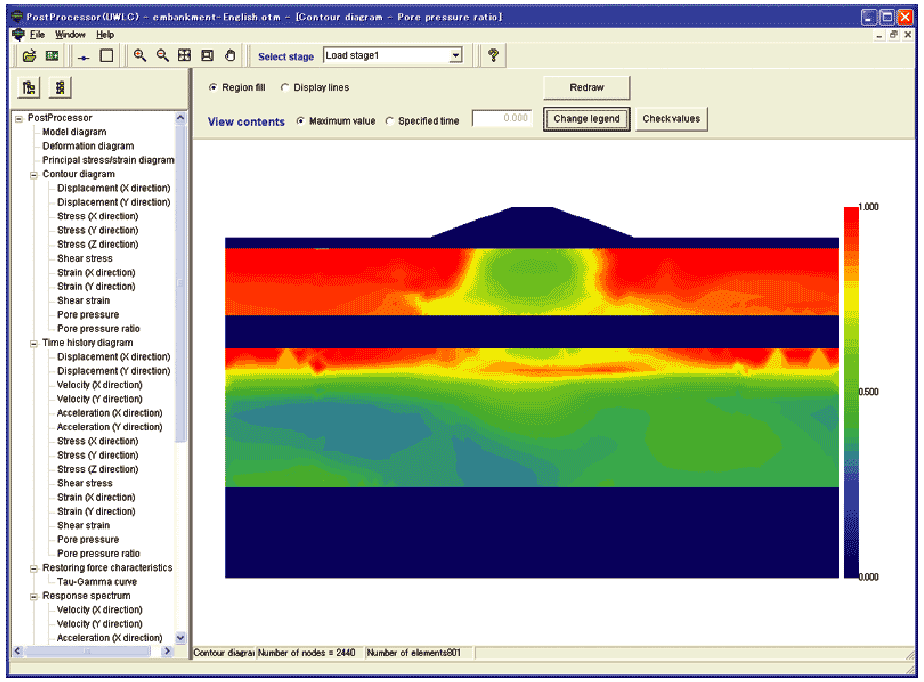The image size is (924, 682).
Task: Collapse the Time history diagram node
Action: [x=34, y=344]
